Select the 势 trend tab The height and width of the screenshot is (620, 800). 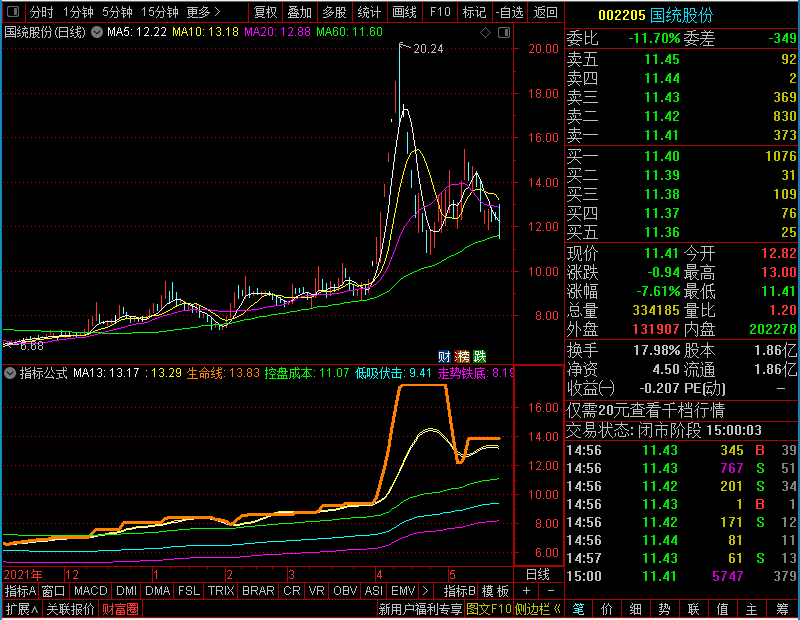point(664,609)
